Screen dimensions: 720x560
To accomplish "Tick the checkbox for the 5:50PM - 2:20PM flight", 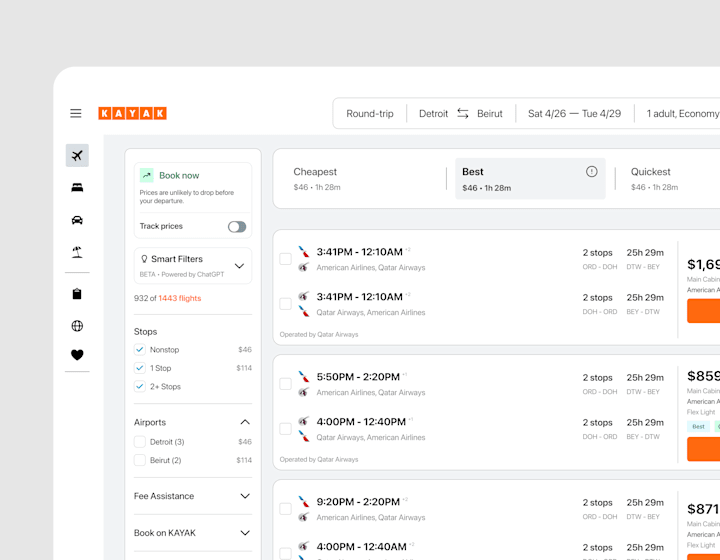I will pyautogui.click(x=286, y=384).
